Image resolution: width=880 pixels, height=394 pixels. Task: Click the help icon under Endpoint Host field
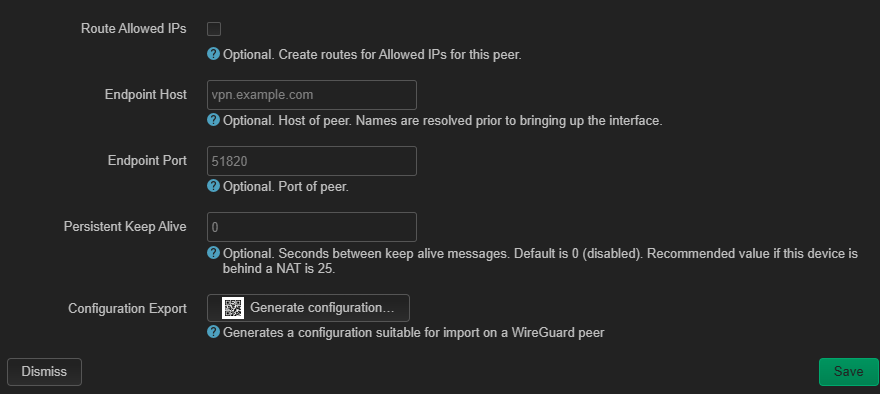[213, 120]
